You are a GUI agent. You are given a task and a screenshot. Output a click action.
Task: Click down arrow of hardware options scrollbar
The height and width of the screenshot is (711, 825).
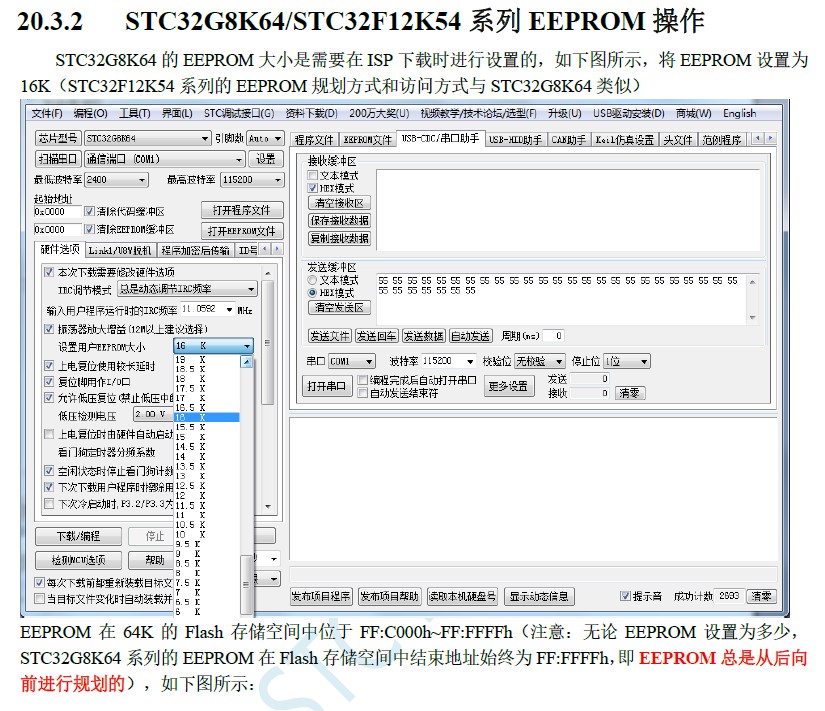(268, 506)
